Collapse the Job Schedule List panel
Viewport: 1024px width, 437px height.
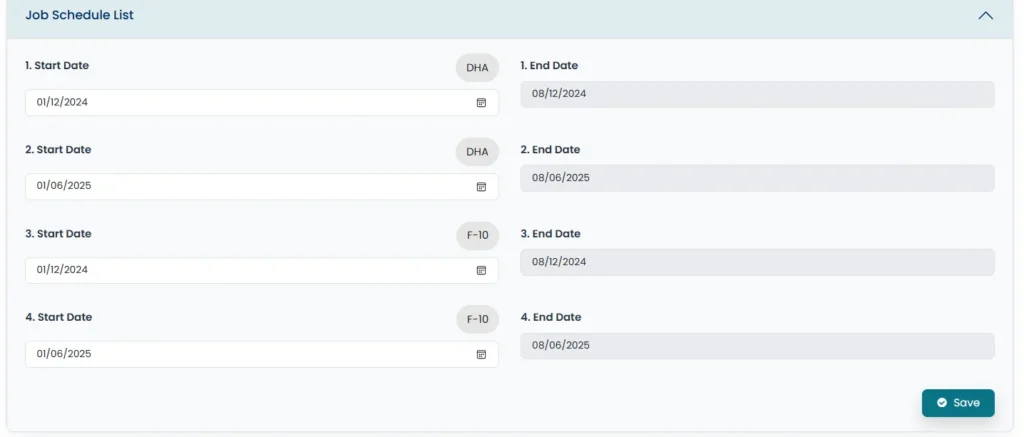(x=985, y=16)
